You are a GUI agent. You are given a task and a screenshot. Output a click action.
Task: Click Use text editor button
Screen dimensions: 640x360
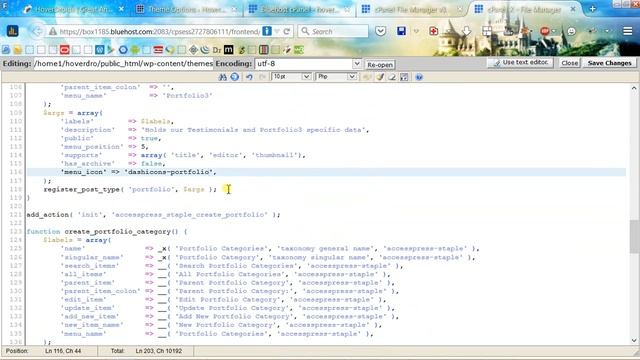[520, 62]
